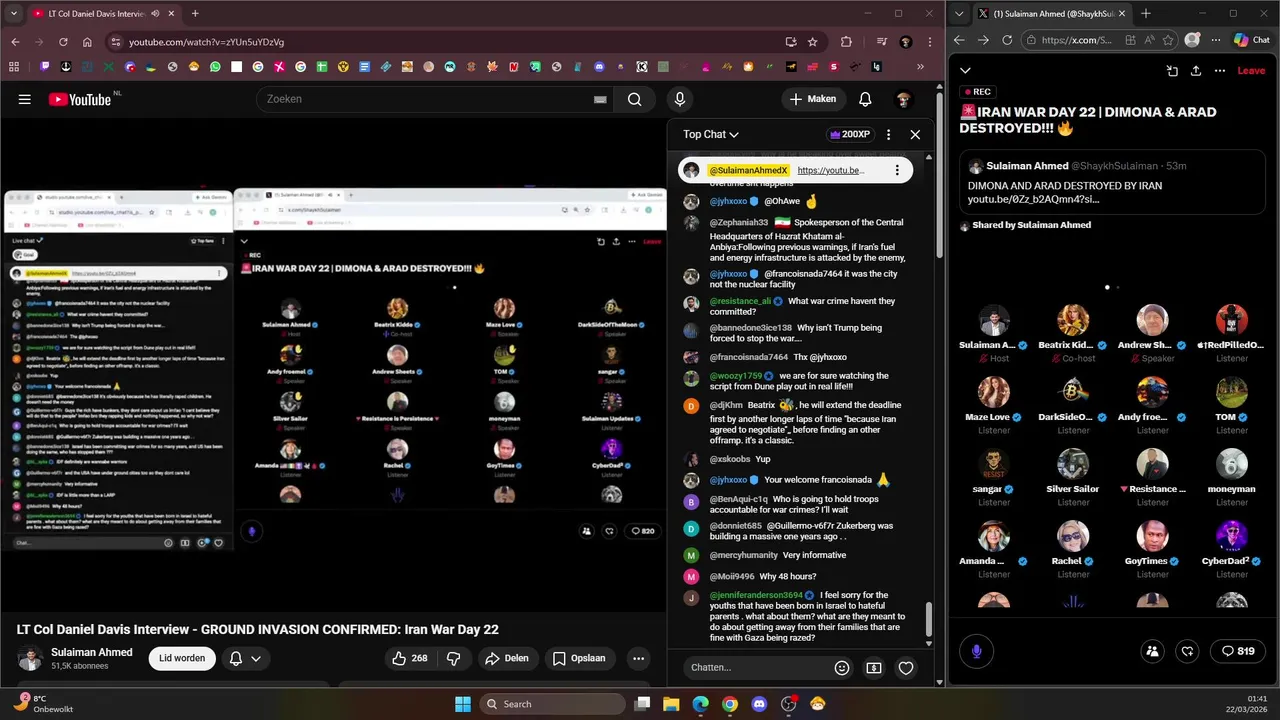The image size is (1280, 720).
Task: Click the Delen share button
Action: 507,658
